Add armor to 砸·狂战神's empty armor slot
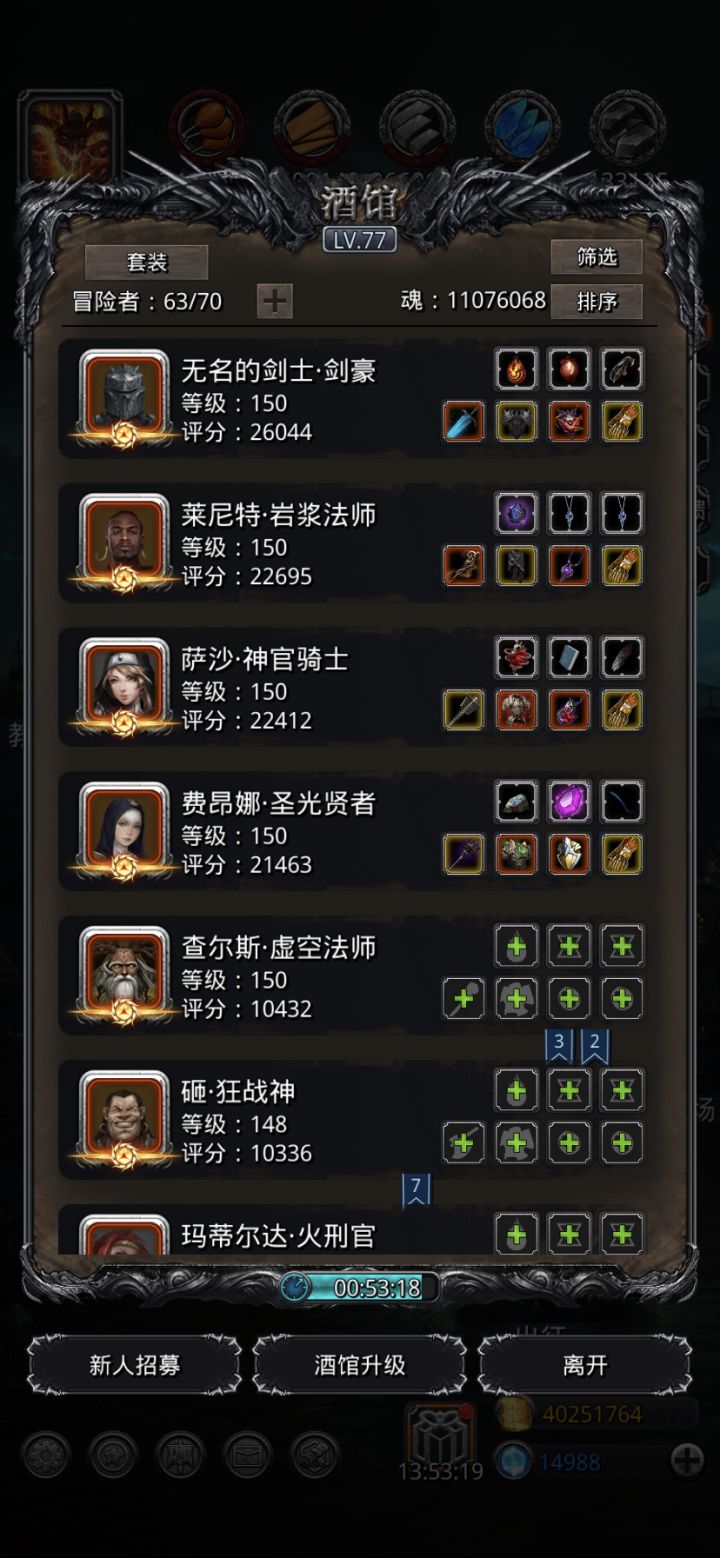 (x=517, y=1142)
